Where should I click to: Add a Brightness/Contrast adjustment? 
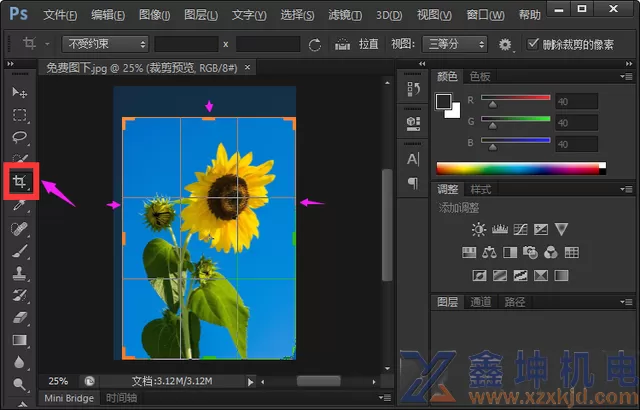(x=479, y=229)
